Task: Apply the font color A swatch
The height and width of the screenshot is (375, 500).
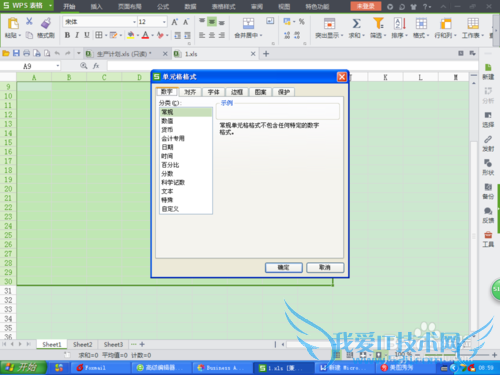Action: (145, 35)
